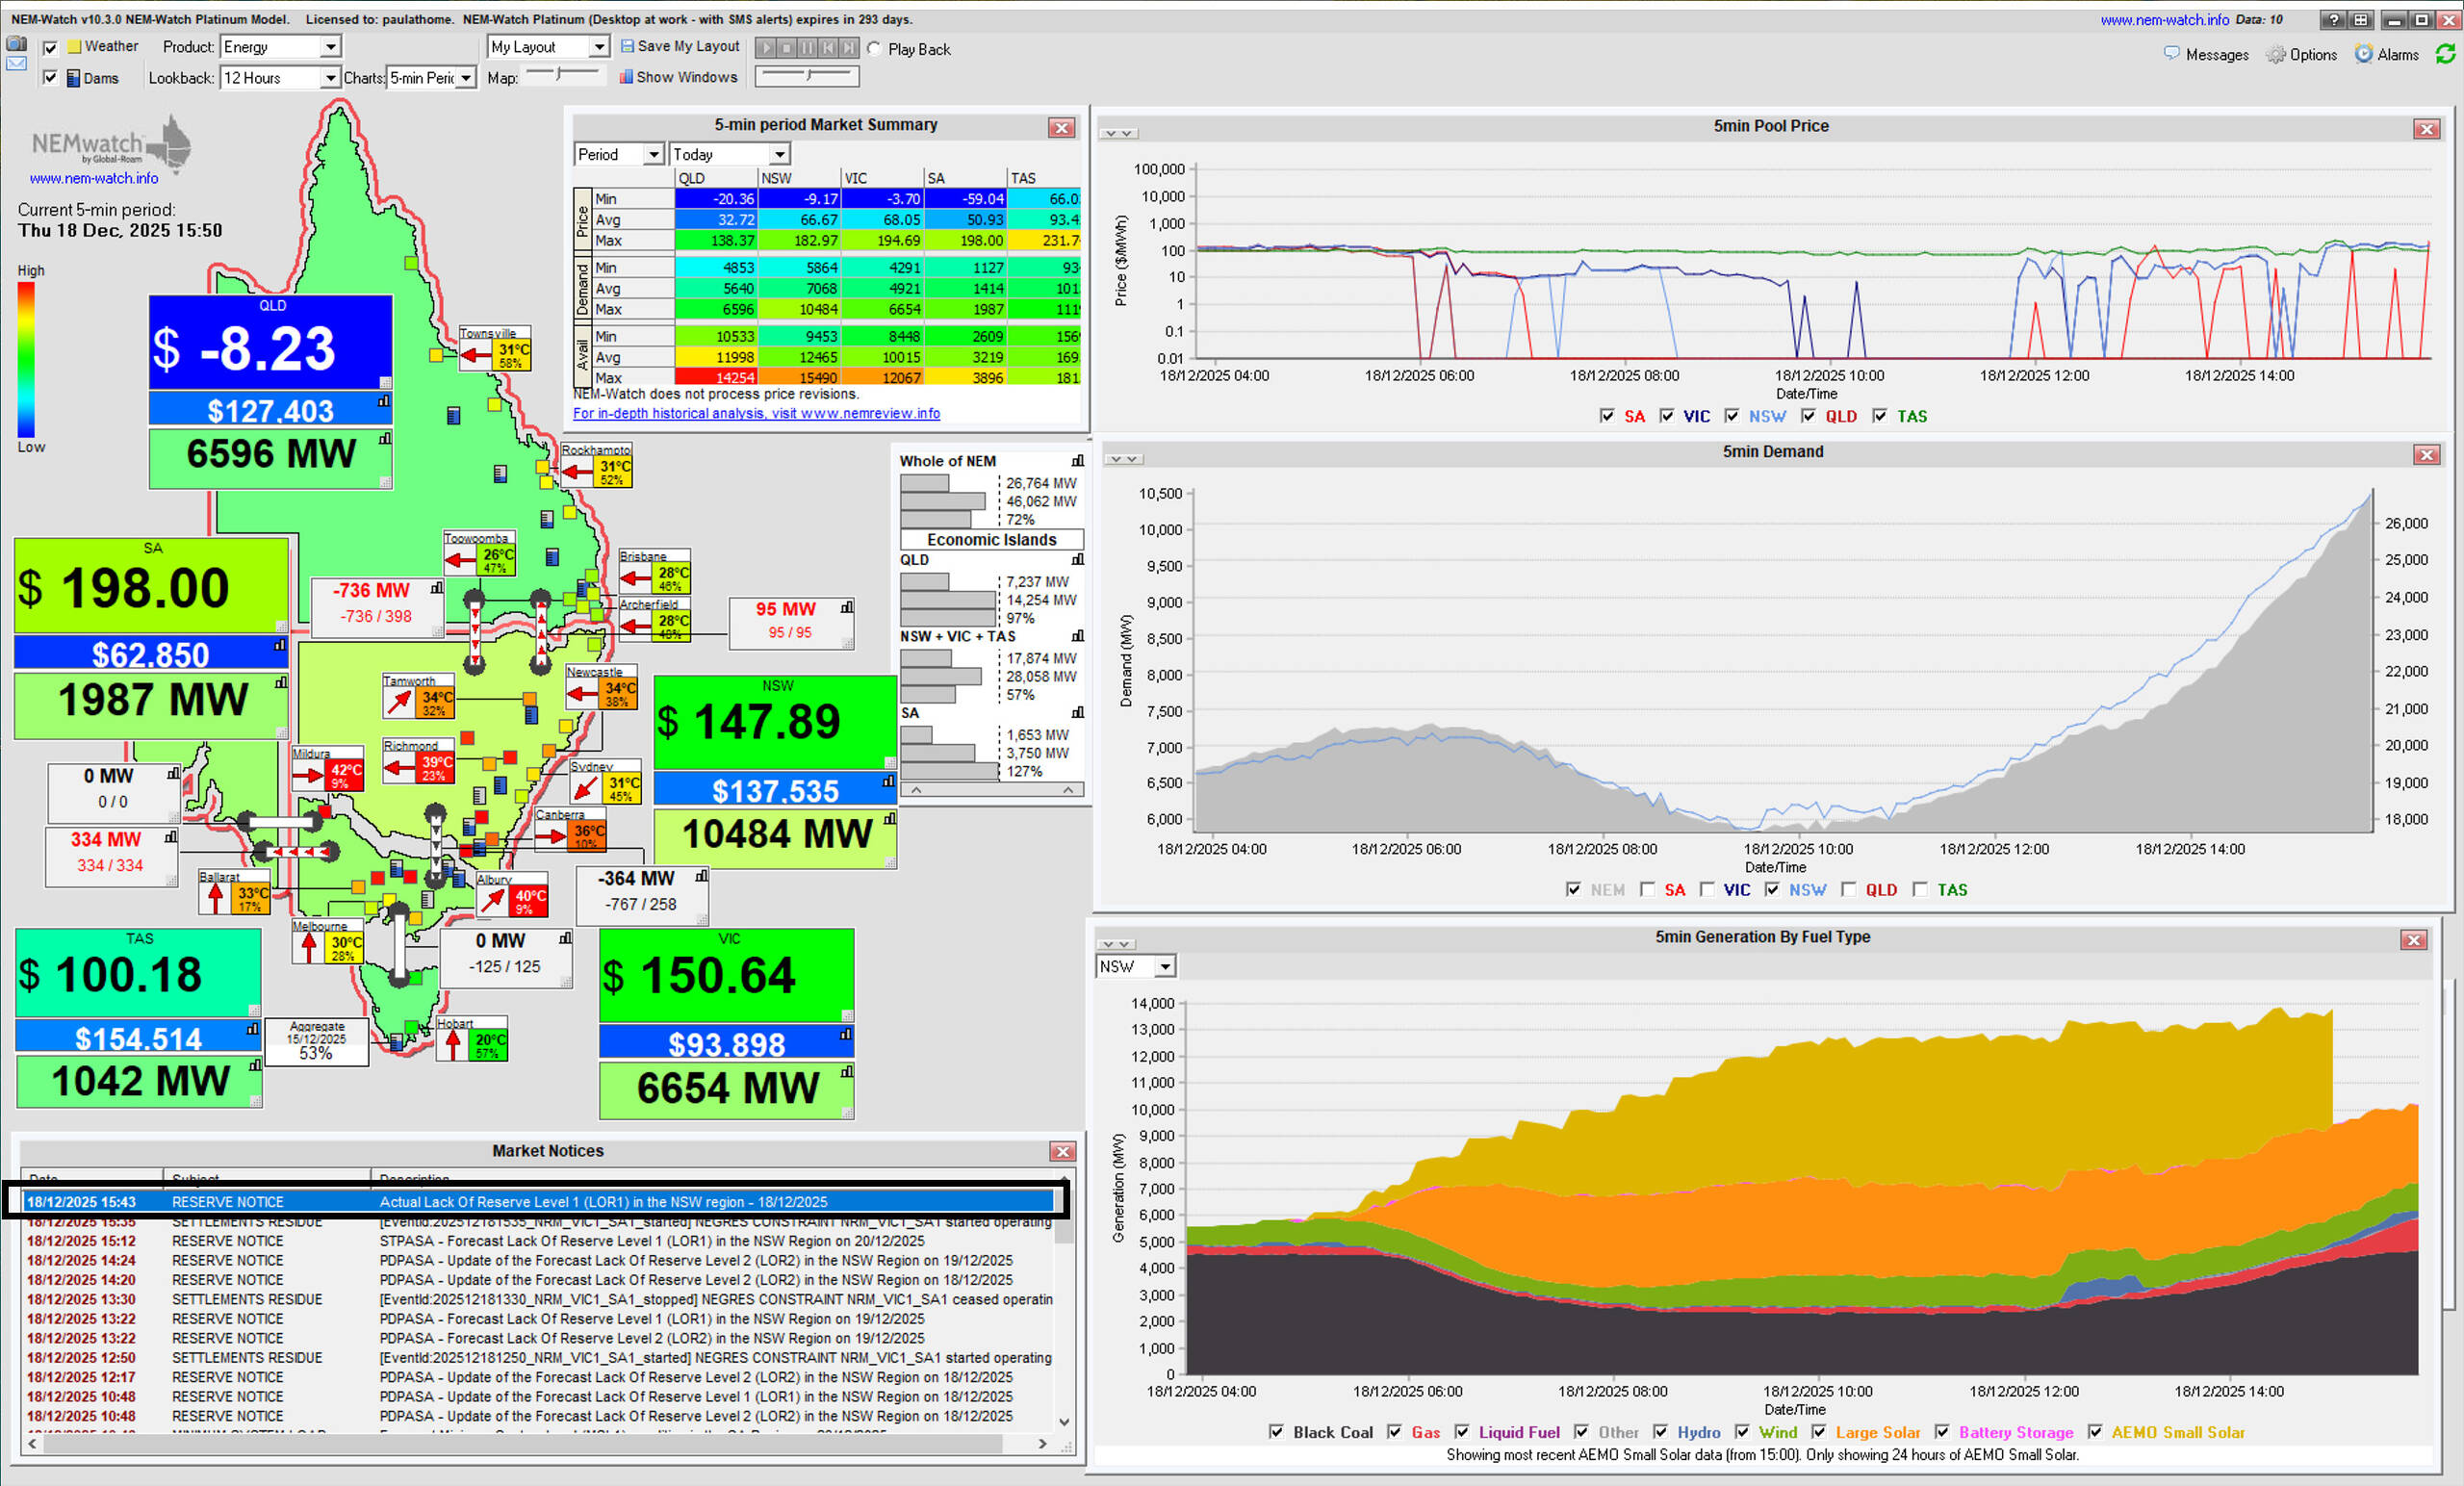
Task: Click Show Windows
Action: click(678, 77)
